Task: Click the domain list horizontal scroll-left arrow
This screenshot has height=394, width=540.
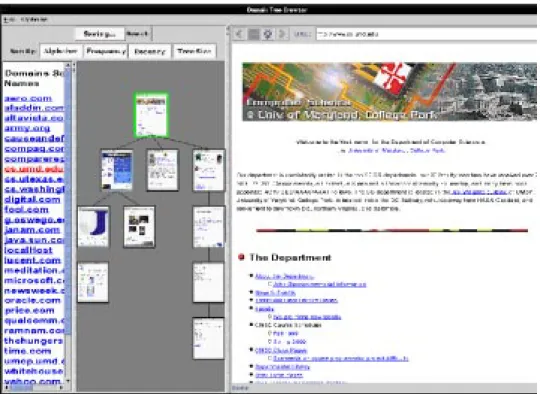Action: point(6,388)
